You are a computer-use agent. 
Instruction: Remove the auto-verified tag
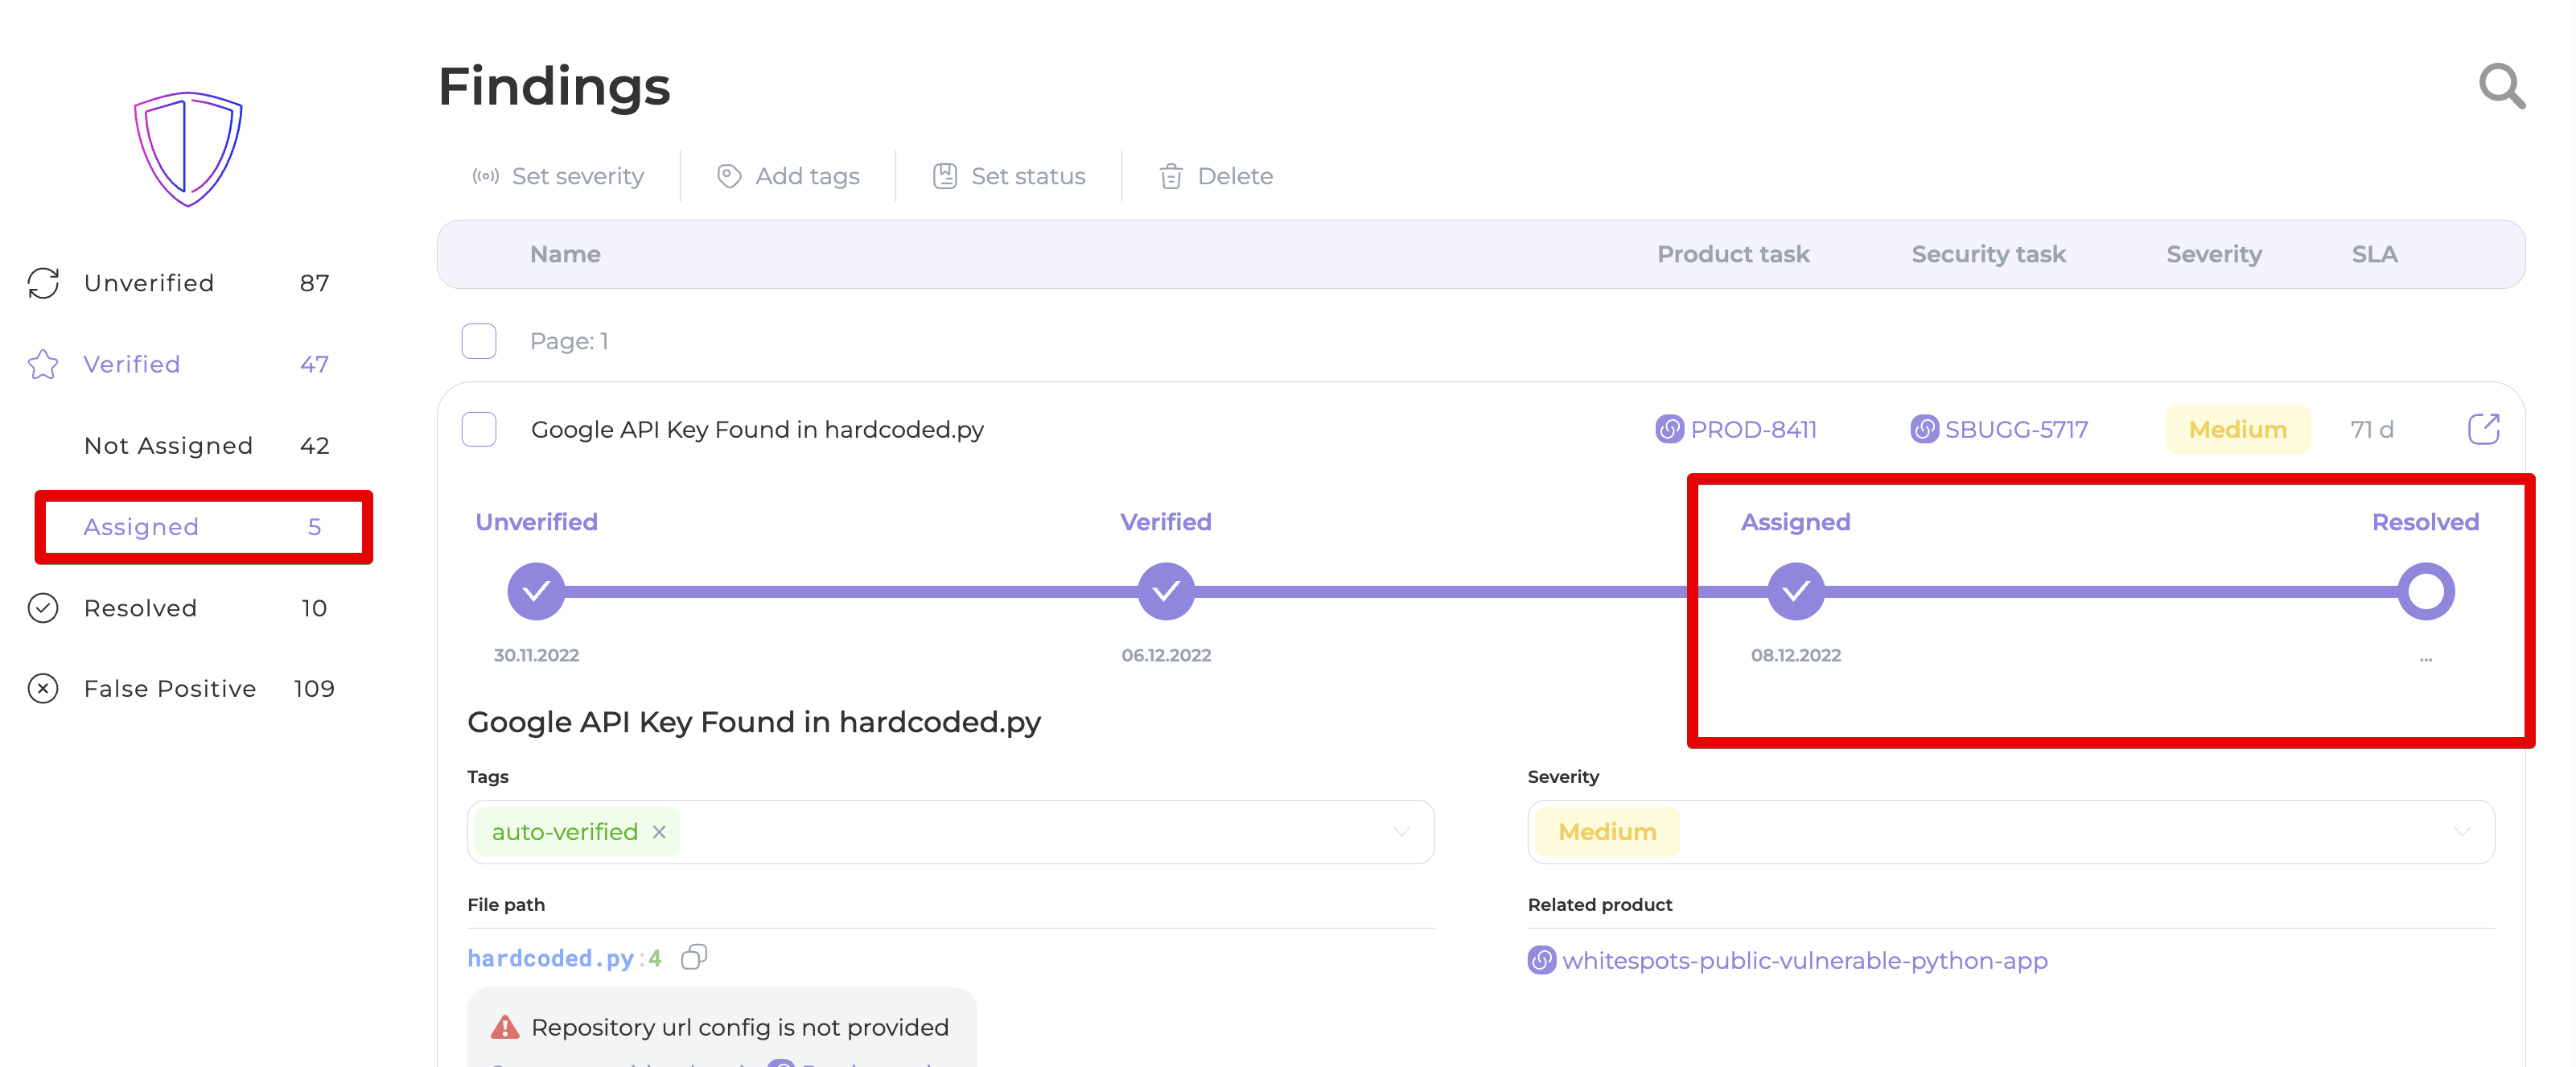point(659,832)
